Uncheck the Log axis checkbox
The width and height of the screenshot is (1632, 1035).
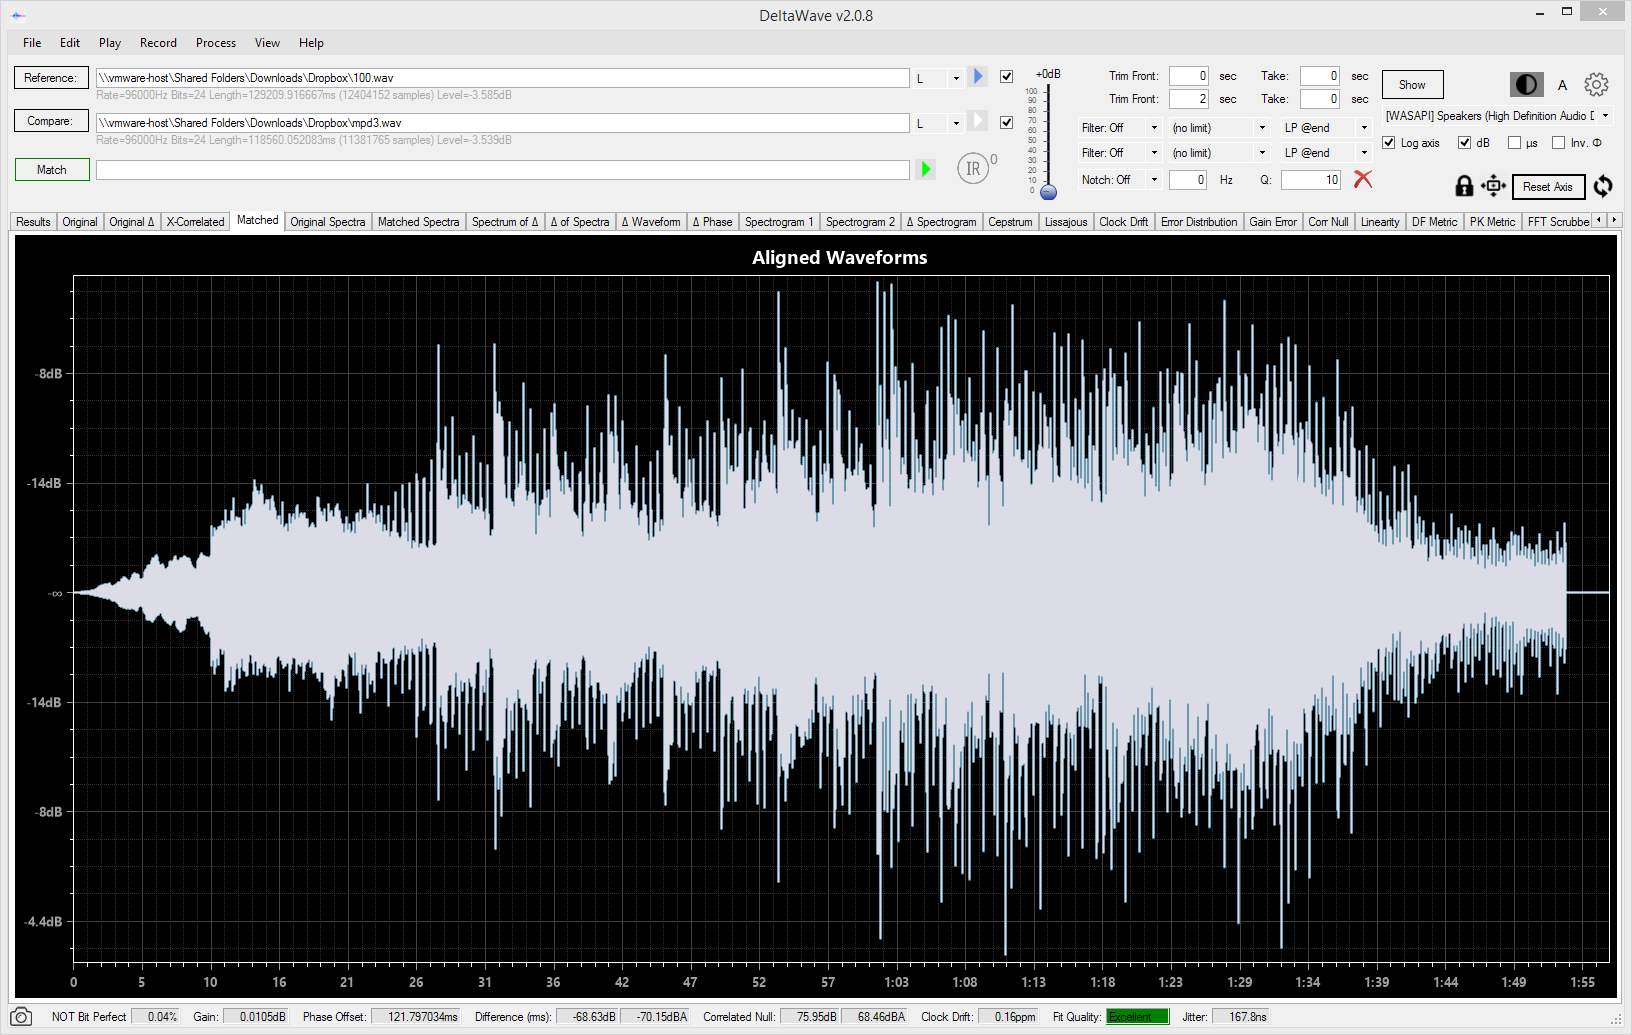pyautogui.click(x=1388, y=143)
